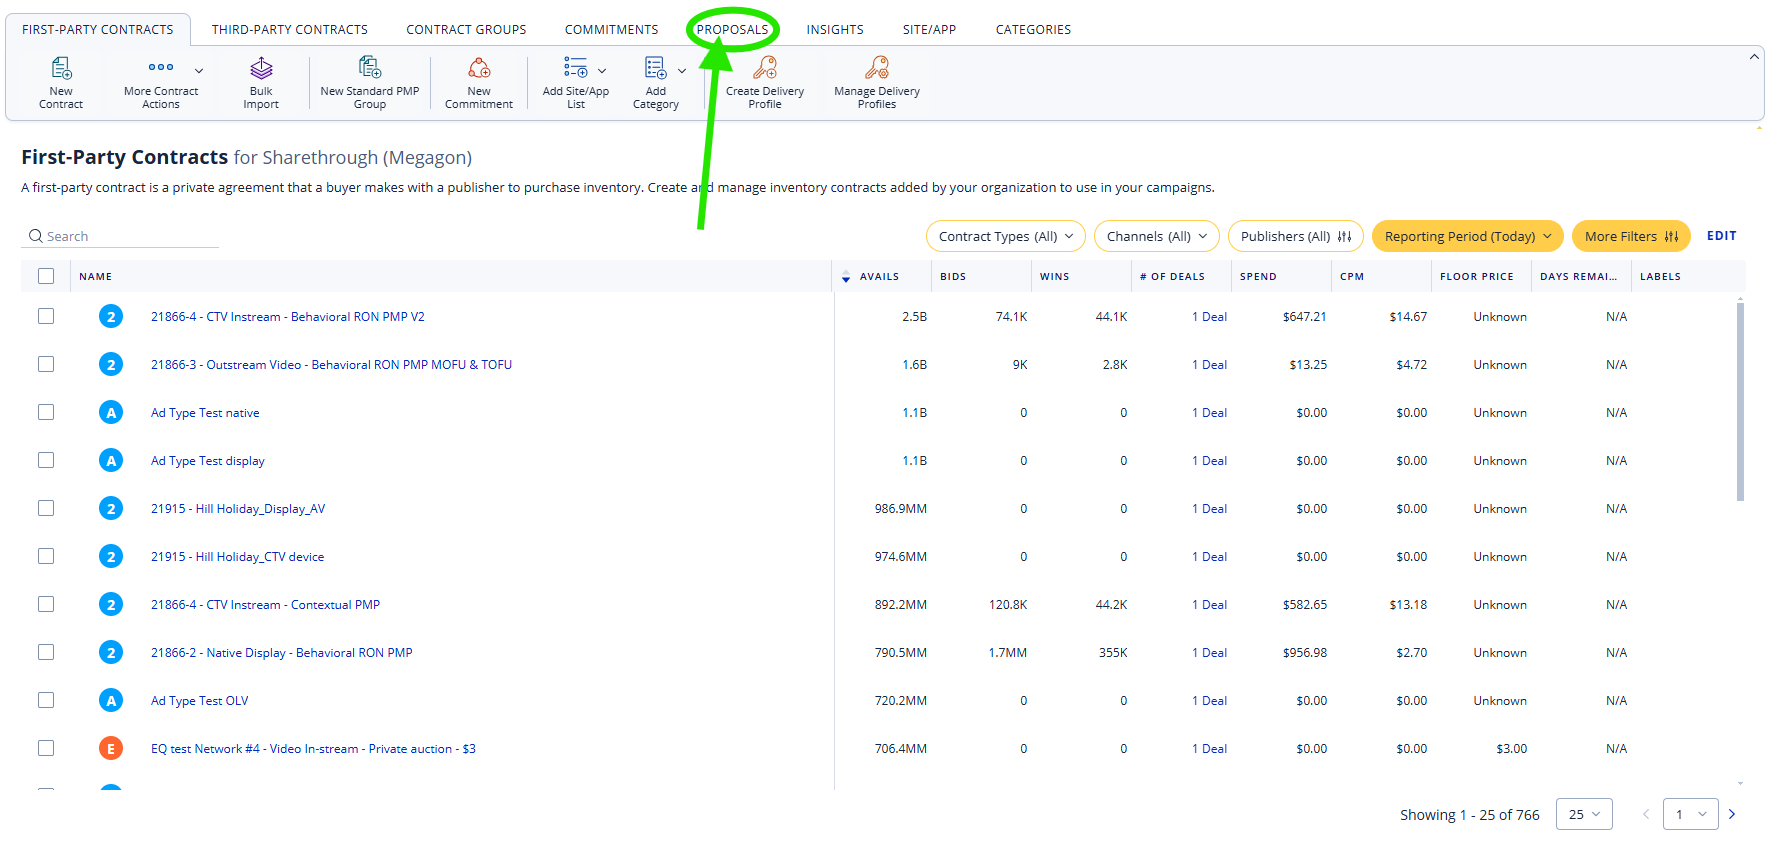Toggle the select-all checkbox in header
This screenshot has height=841, width=1768.
(x=46, y=276)
